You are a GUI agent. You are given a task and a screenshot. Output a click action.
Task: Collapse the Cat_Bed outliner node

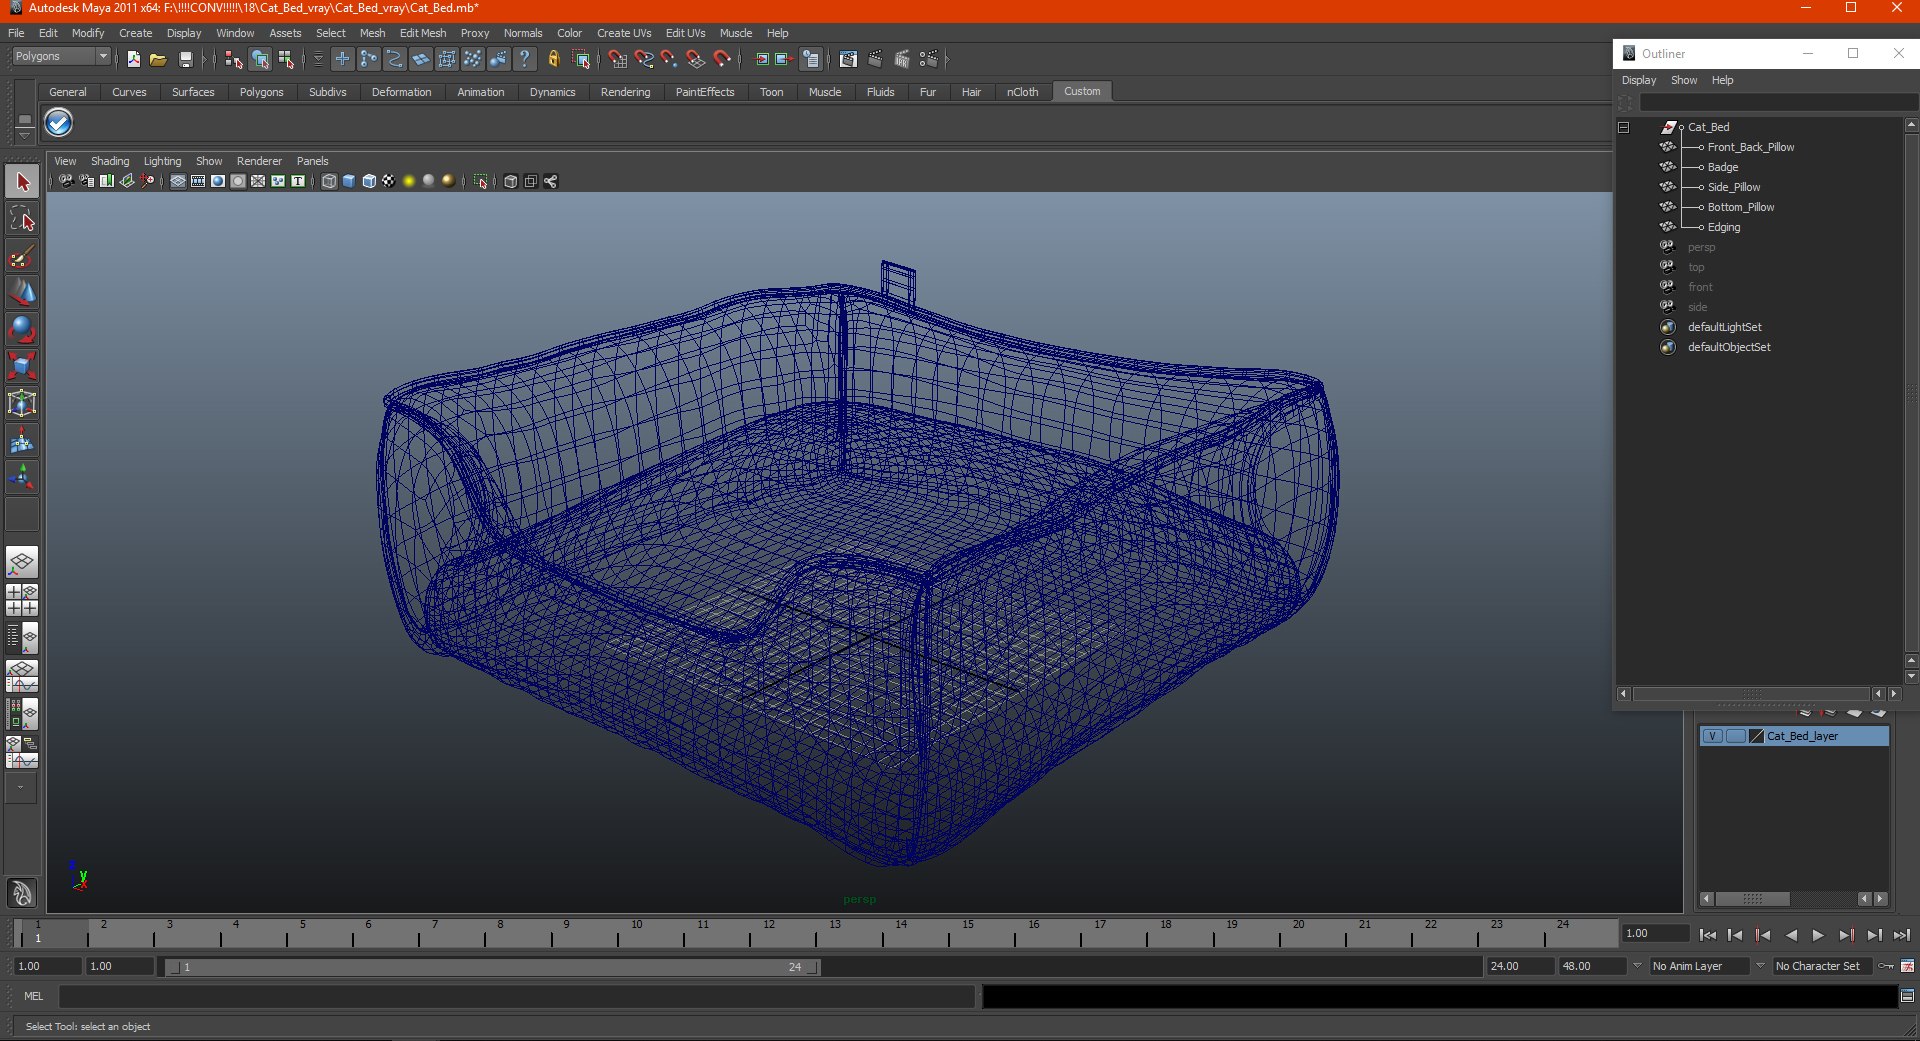pyautogui.click(x=1624, y=127)
